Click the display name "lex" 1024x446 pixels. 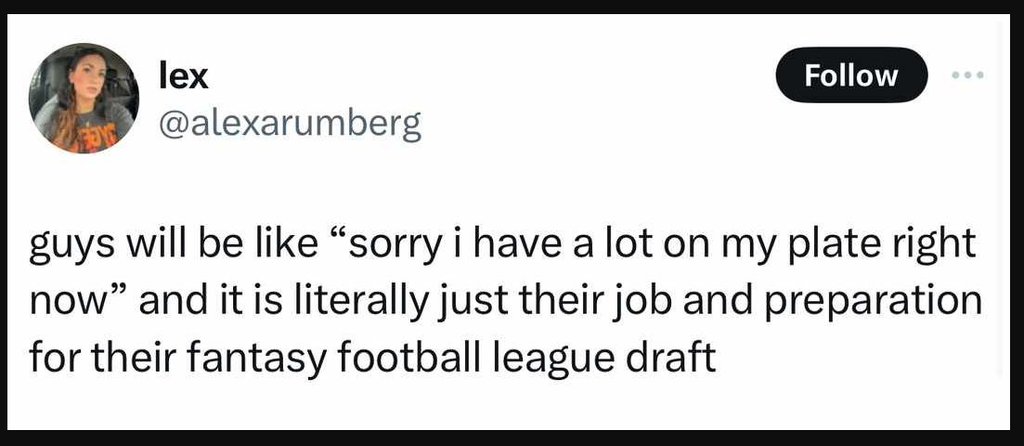(183, 74)
